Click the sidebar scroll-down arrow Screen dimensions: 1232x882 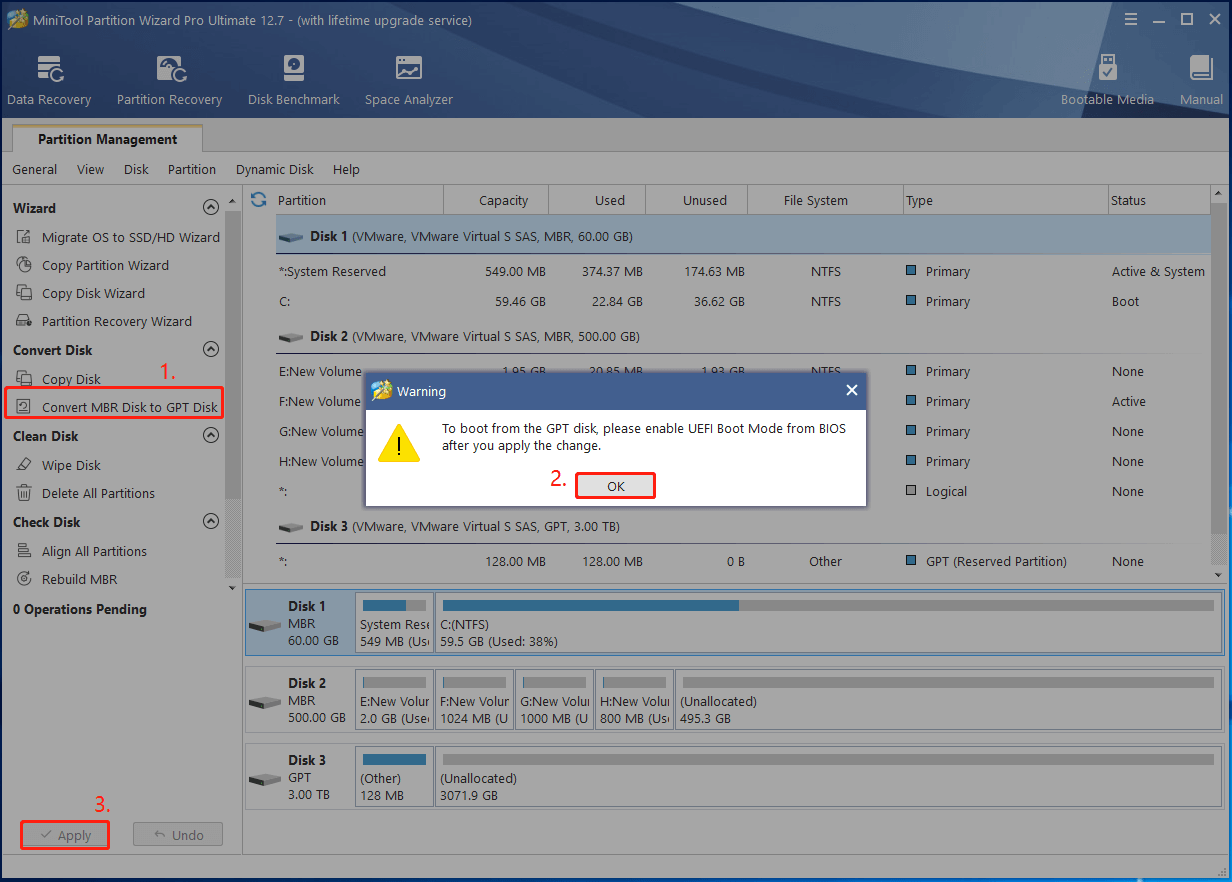(233, 588)
